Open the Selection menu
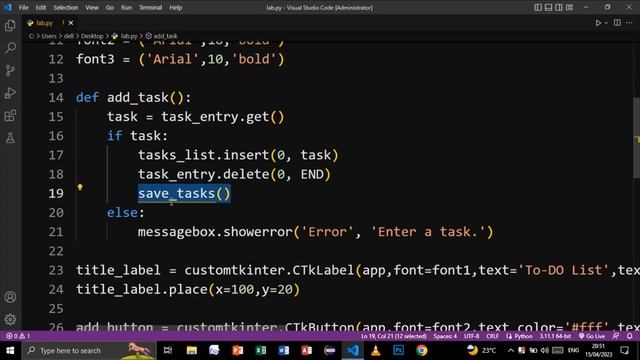Viewport: 640px width, 360px height. [65, 7]
